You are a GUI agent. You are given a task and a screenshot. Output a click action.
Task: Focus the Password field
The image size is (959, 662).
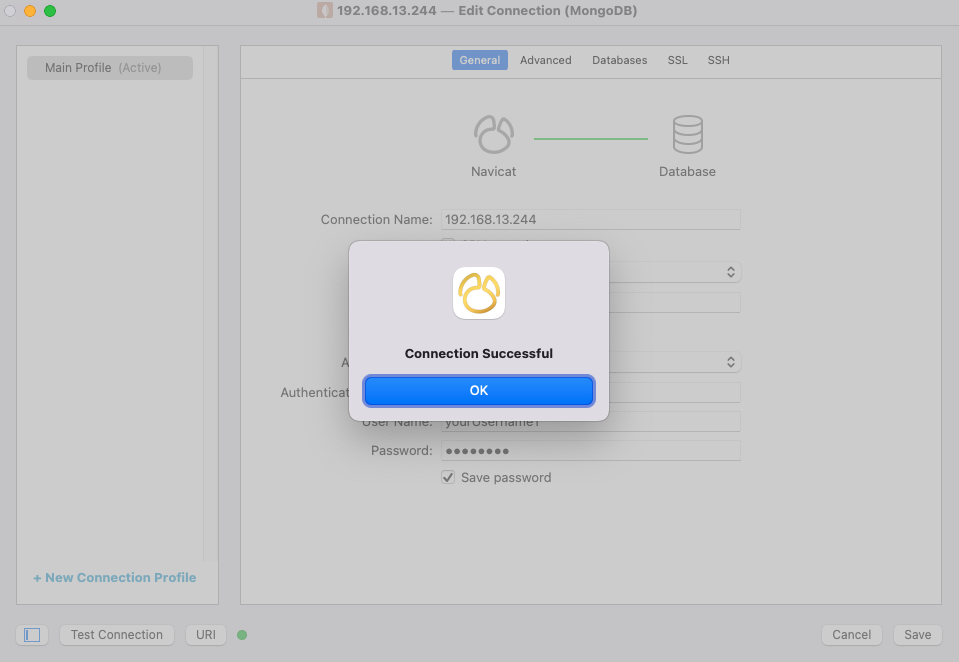pos(590,451)
